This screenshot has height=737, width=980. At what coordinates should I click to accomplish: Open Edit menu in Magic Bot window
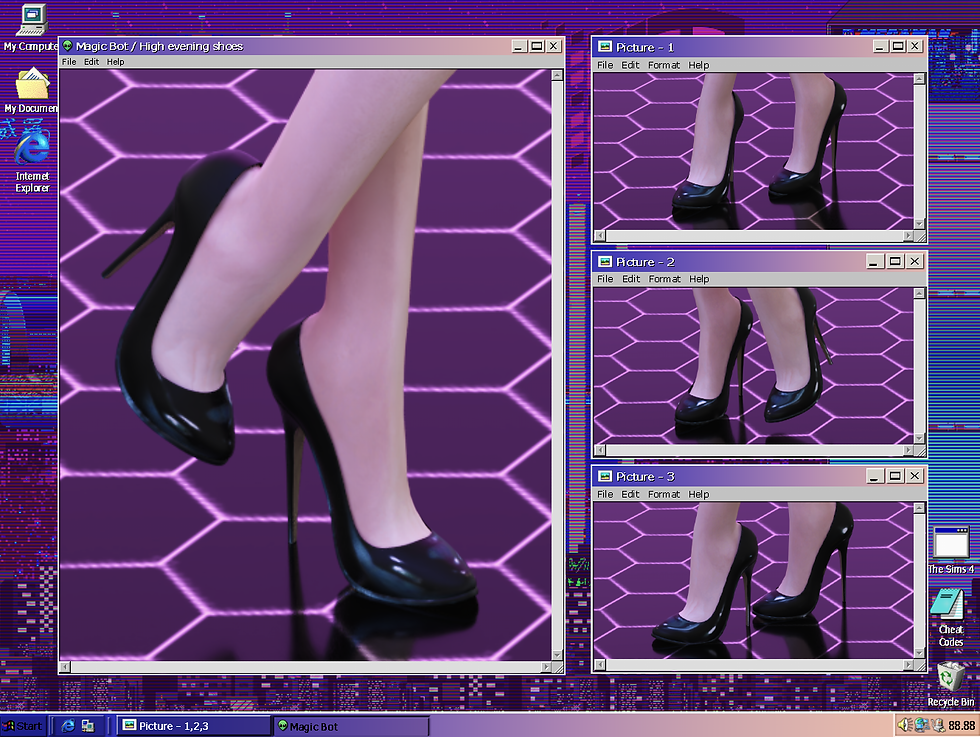tap(91, 62)
